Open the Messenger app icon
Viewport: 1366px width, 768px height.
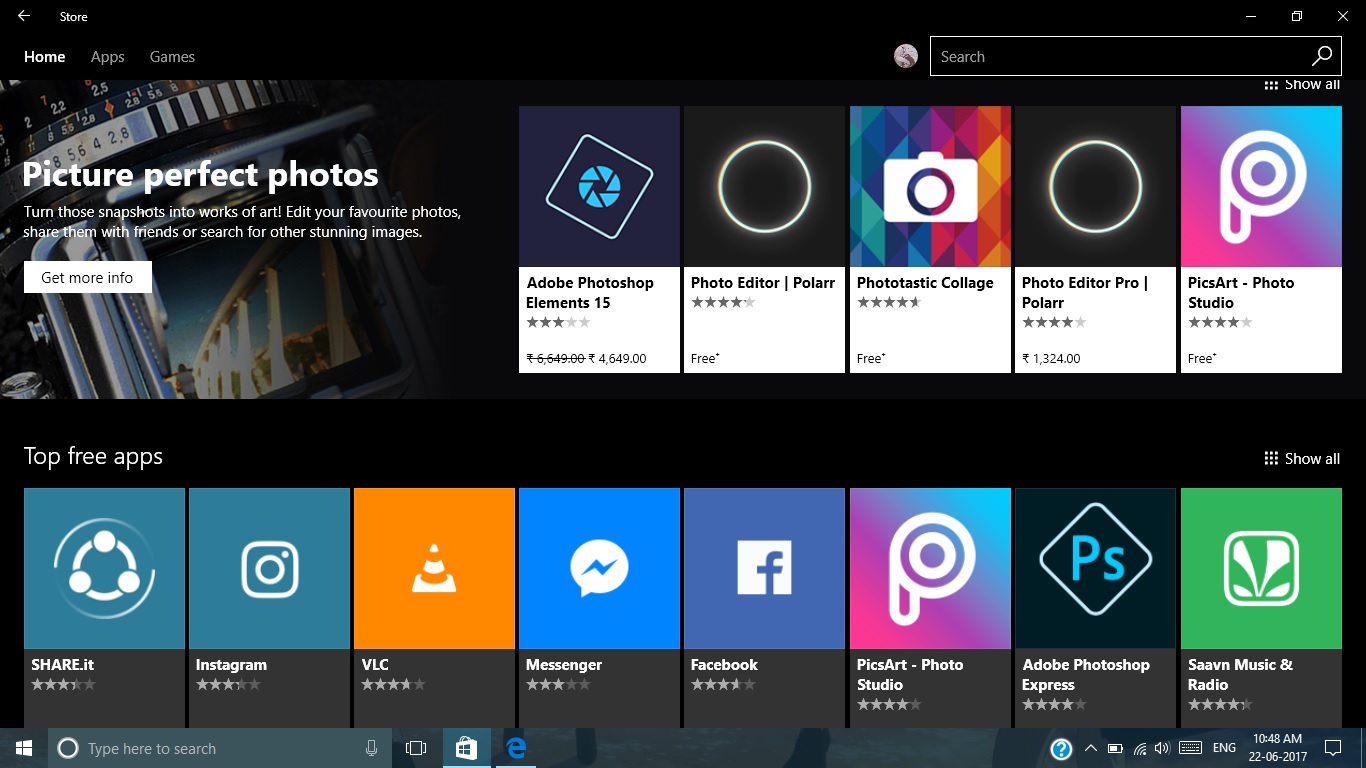point(599,568)
